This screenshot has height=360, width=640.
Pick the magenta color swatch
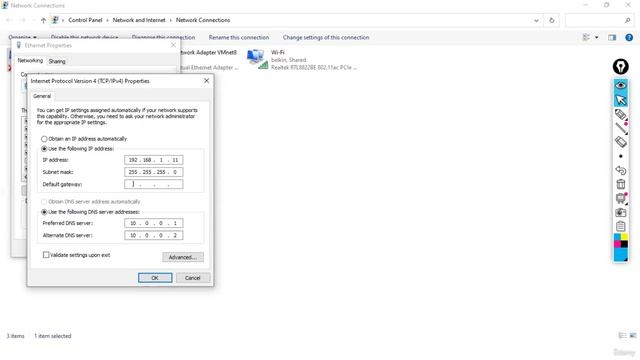click(617, 244)
